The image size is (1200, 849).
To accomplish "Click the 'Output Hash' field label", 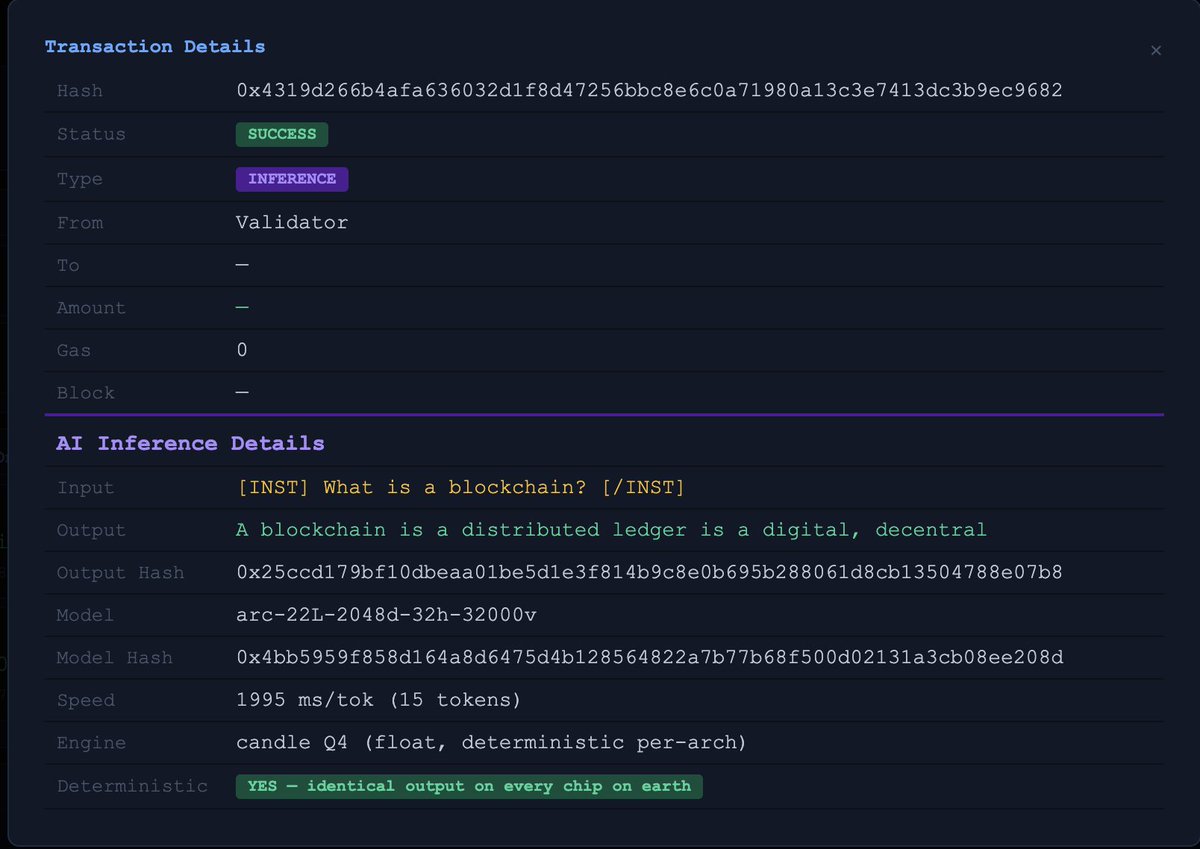I will (120, 573).
